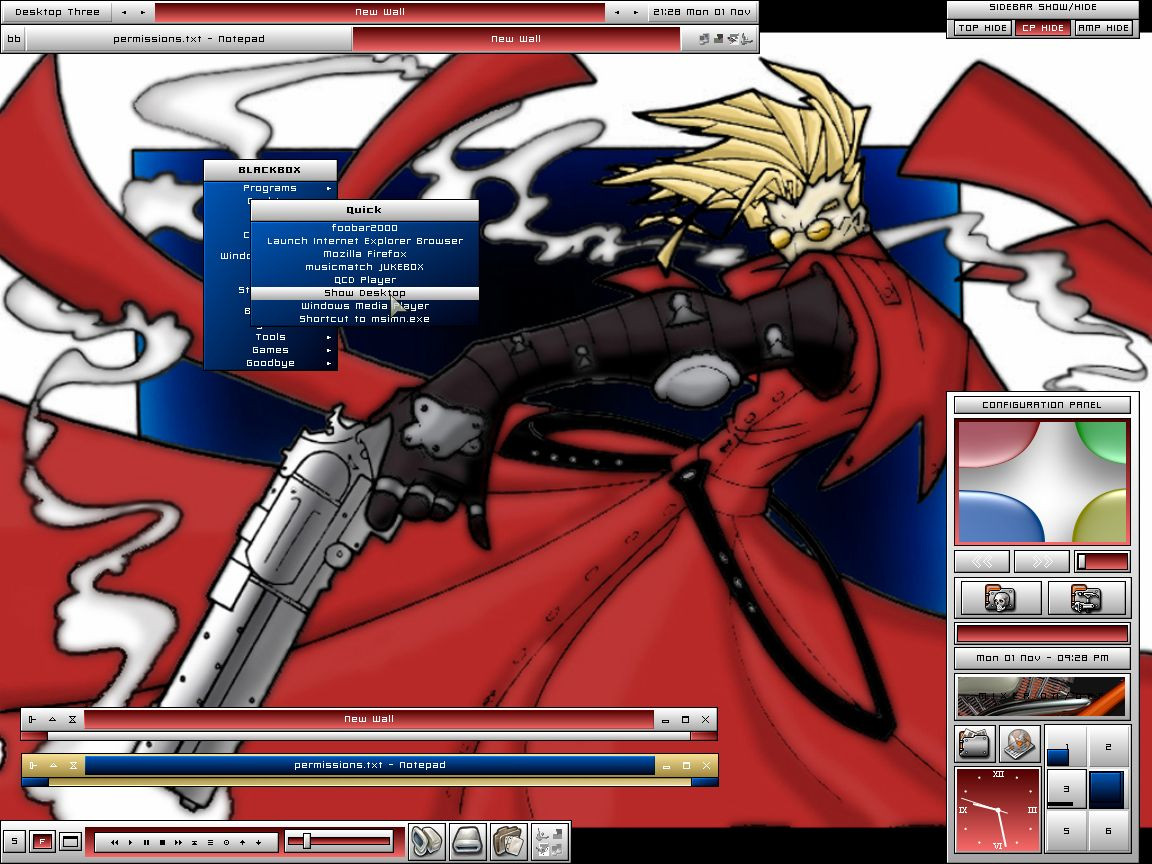Expand the Games submenu arrow
This screenshot has height=864, width=1152.
[x=328, y=350]
